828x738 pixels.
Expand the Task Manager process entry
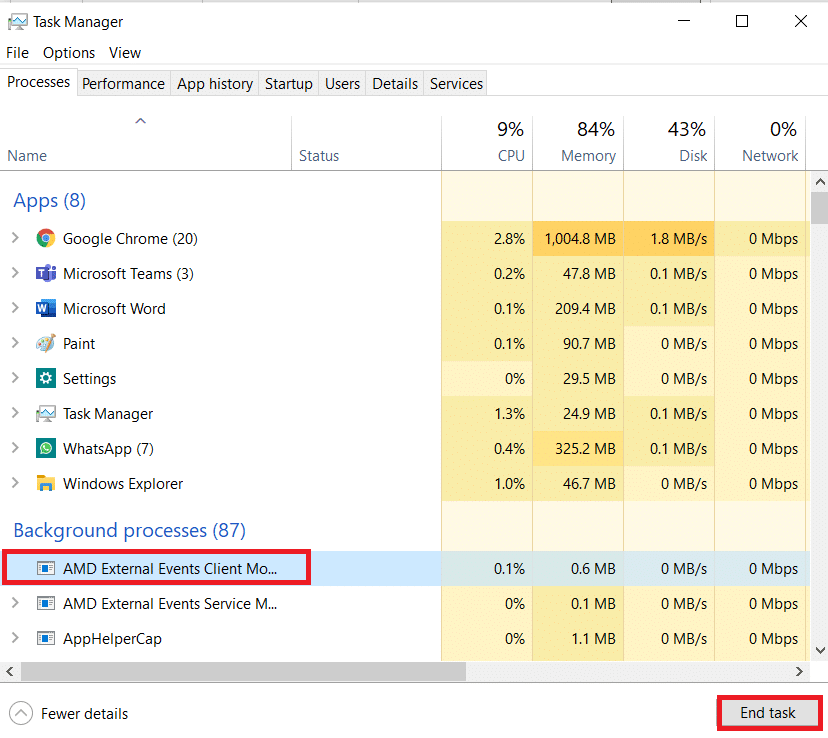[15, 413]
